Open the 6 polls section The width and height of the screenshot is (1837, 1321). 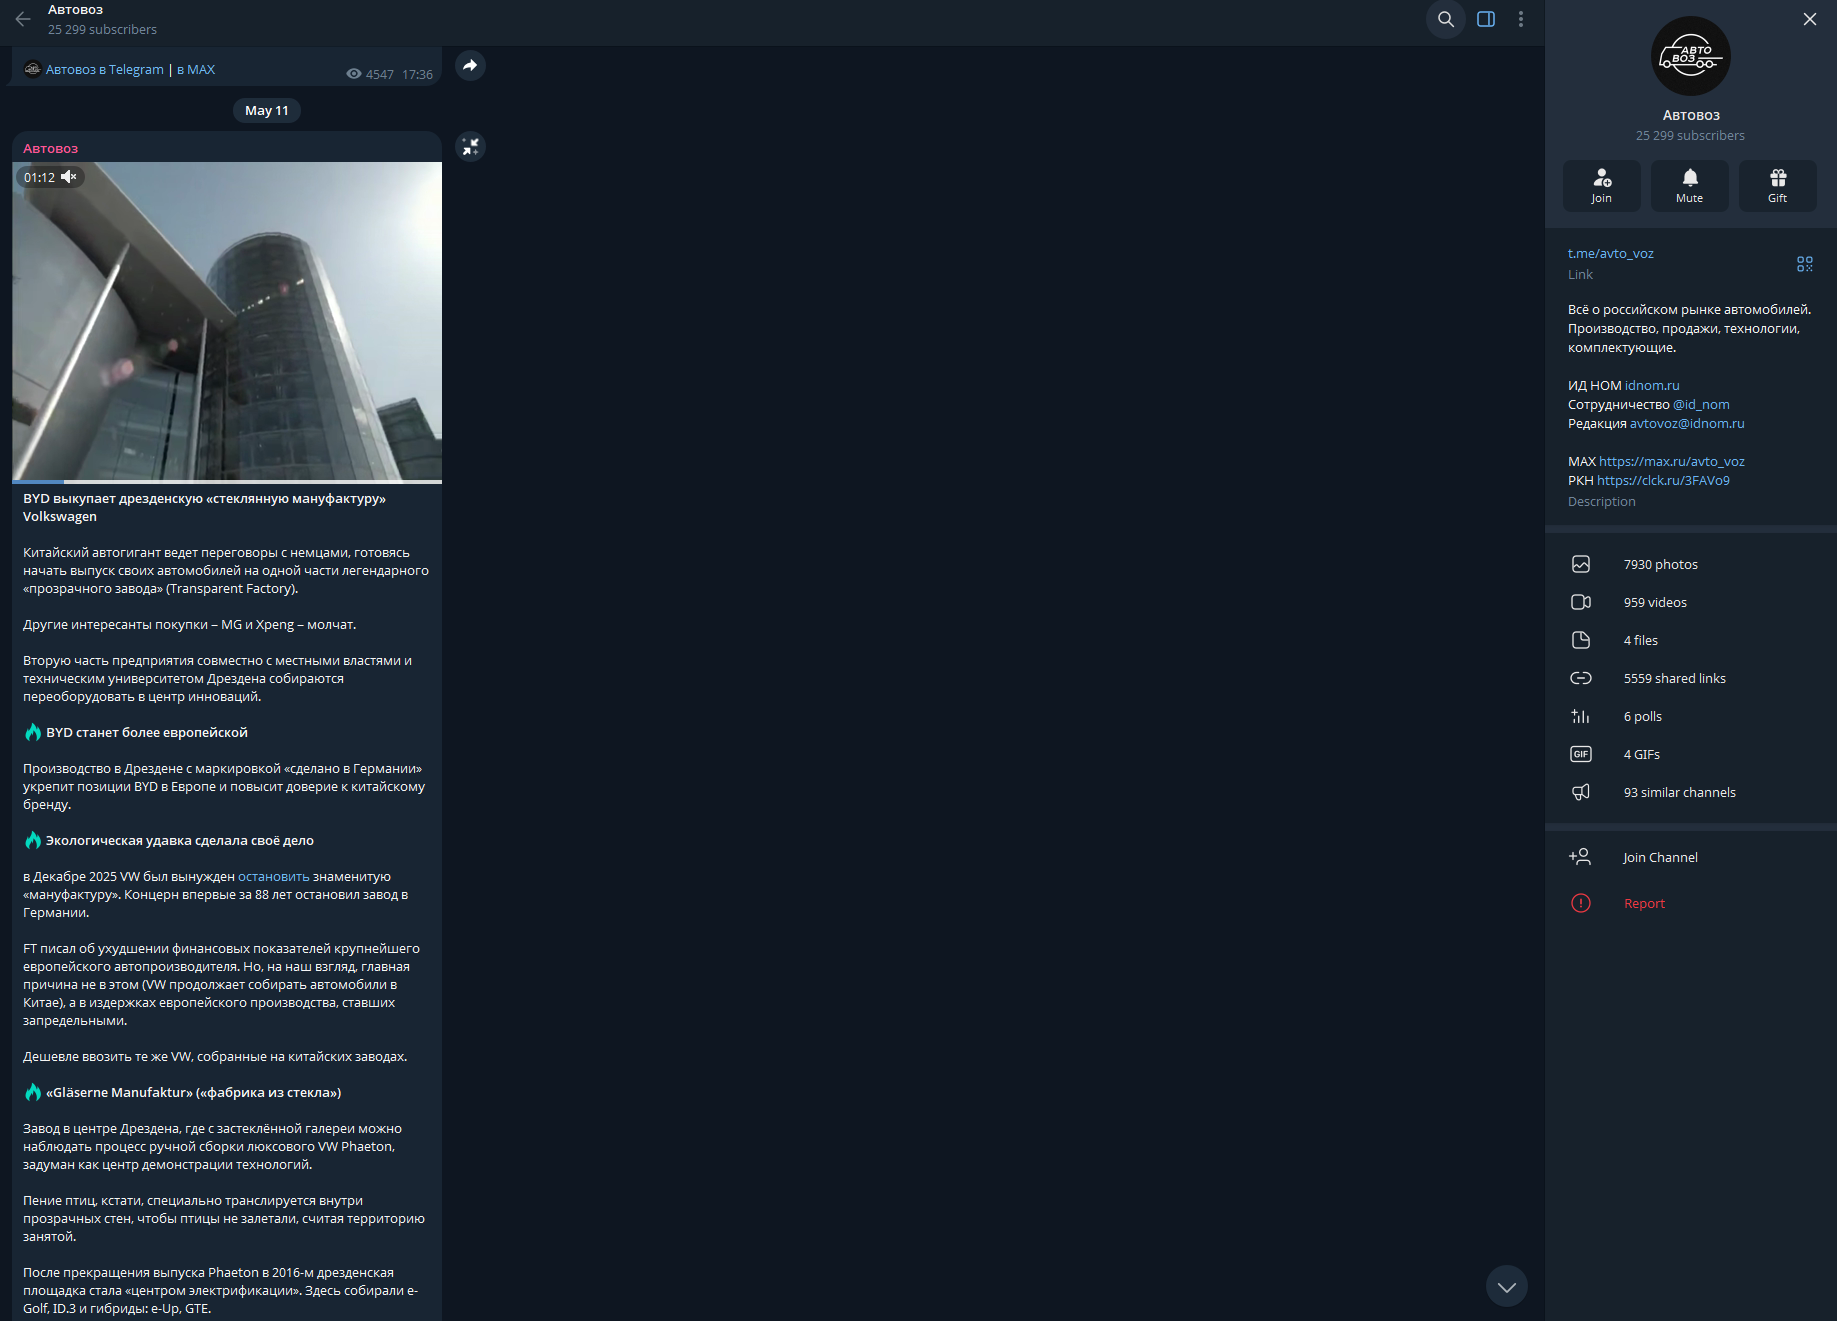1691,717
